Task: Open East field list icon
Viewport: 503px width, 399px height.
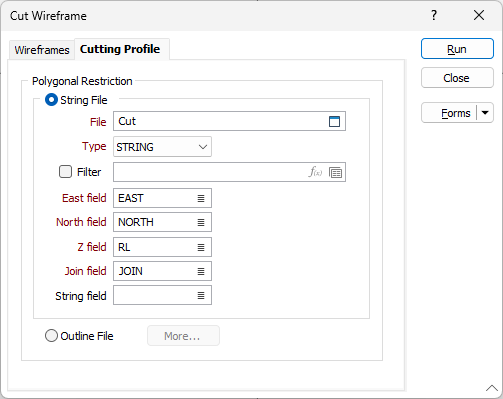Action: 201,198
